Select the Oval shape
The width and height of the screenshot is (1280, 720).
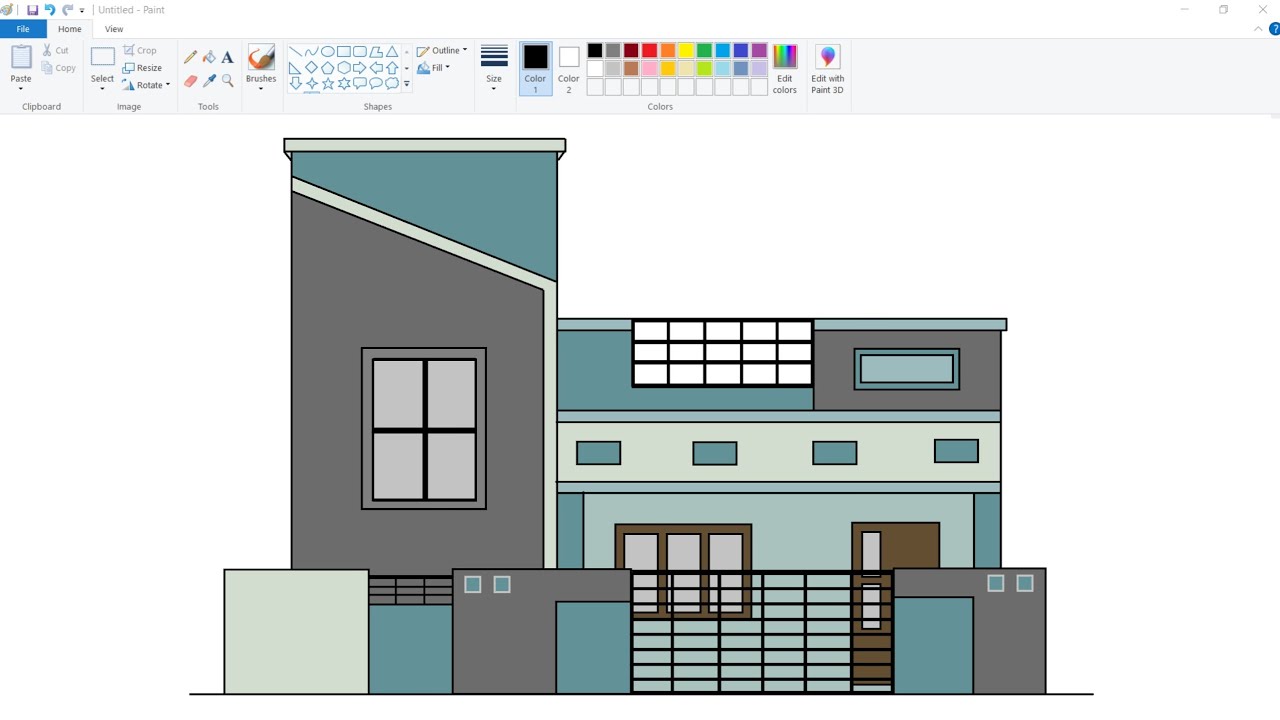click(x=327, y=52)
